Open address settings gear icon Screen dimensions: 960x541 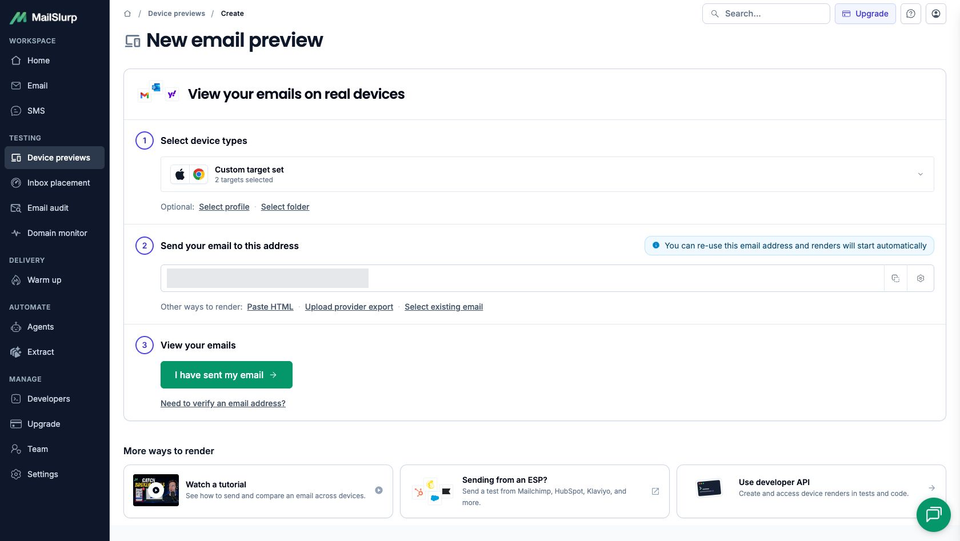pos(920,278)
